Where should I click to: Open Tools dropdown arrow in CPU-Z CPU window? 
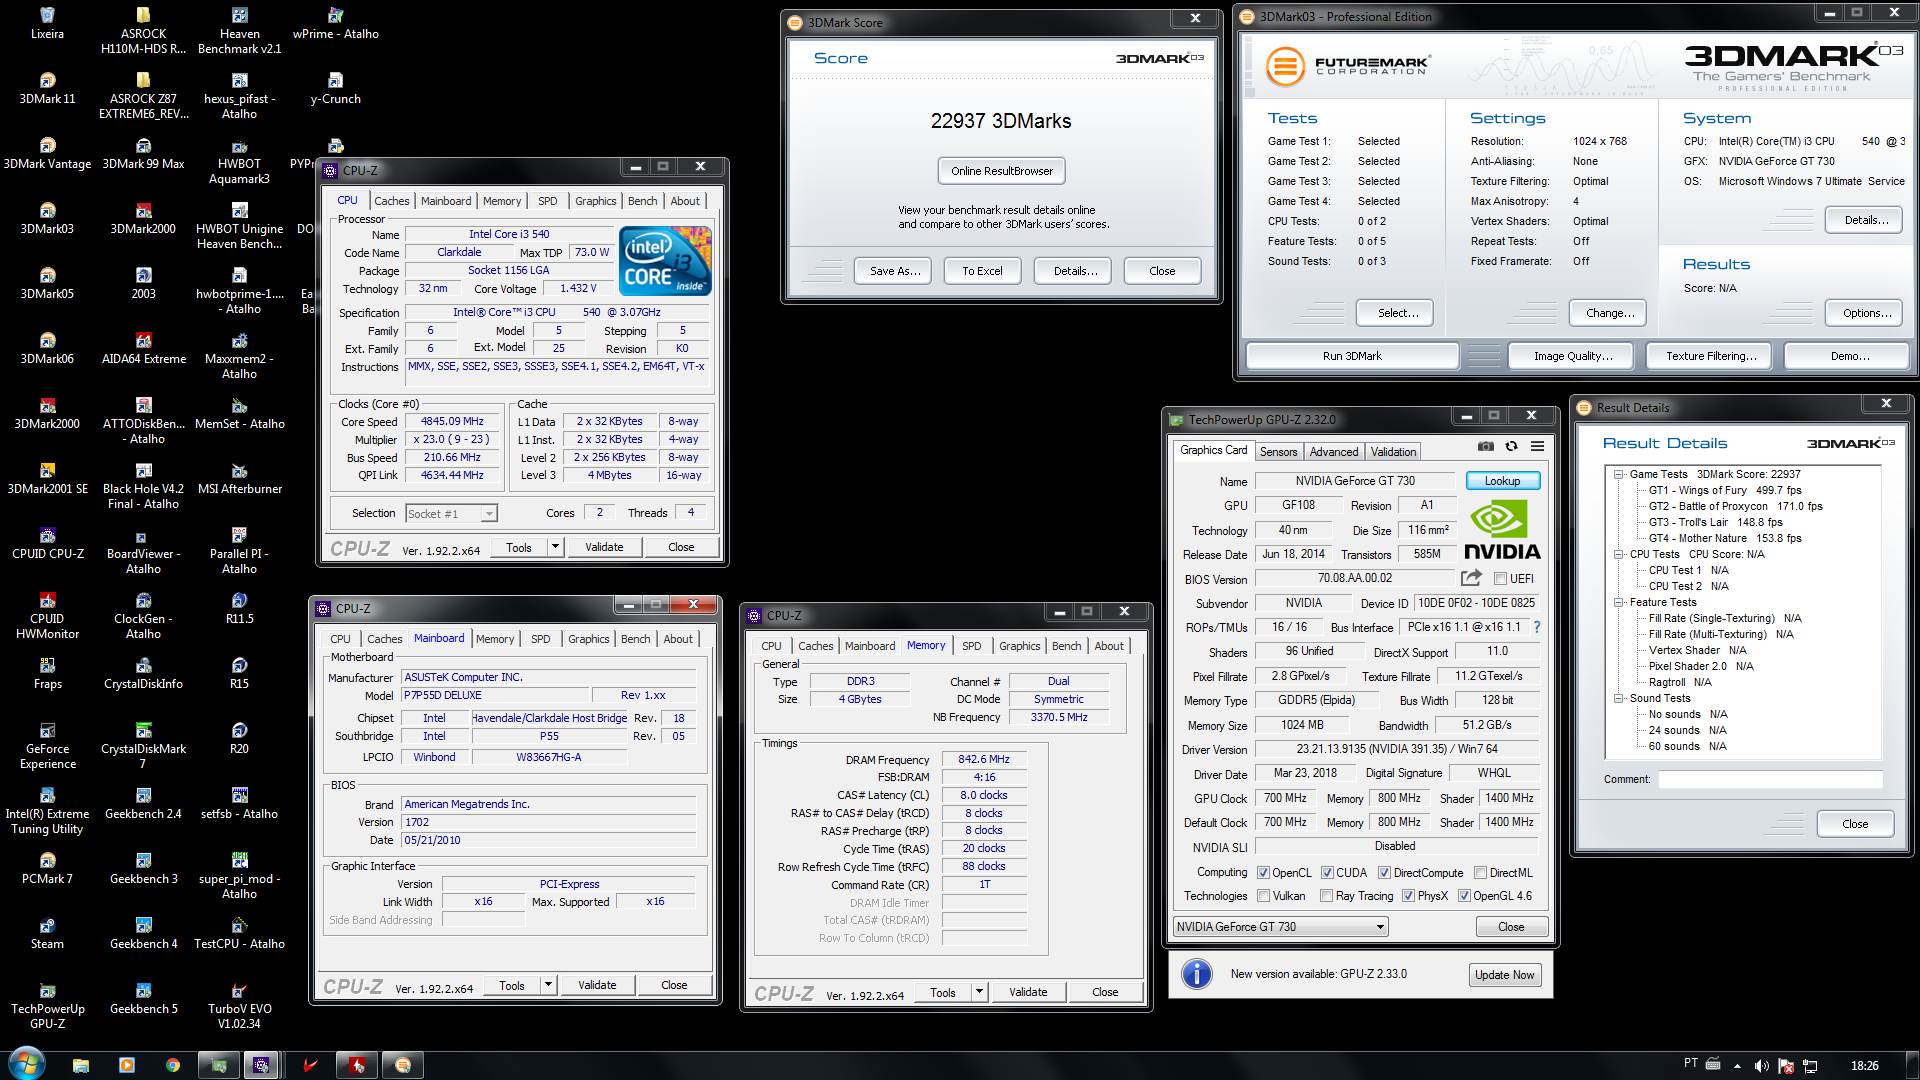coord(556,547)
